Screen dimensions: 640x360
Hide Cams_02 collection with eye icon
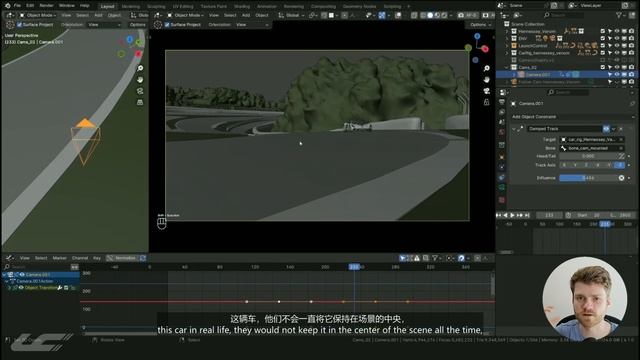click(617, 67)
